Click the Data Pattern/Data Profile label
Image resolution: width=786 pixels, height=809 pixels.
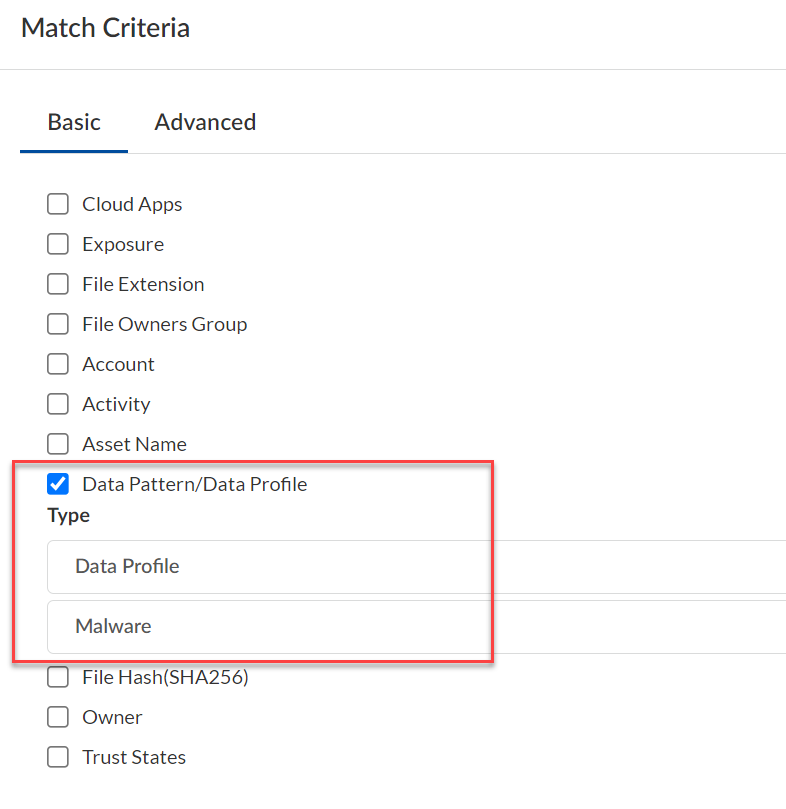(195, 484)
